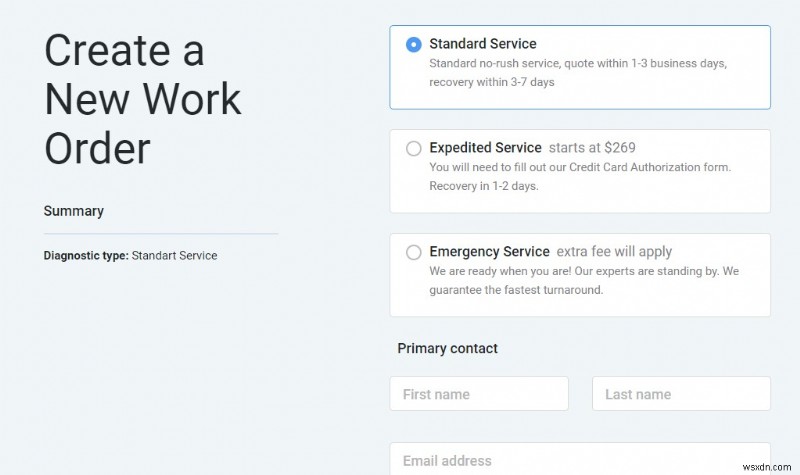This screenshot has height=475, width=800.
Task: Click the Emergency Service option title
Action: click(489, 252)
